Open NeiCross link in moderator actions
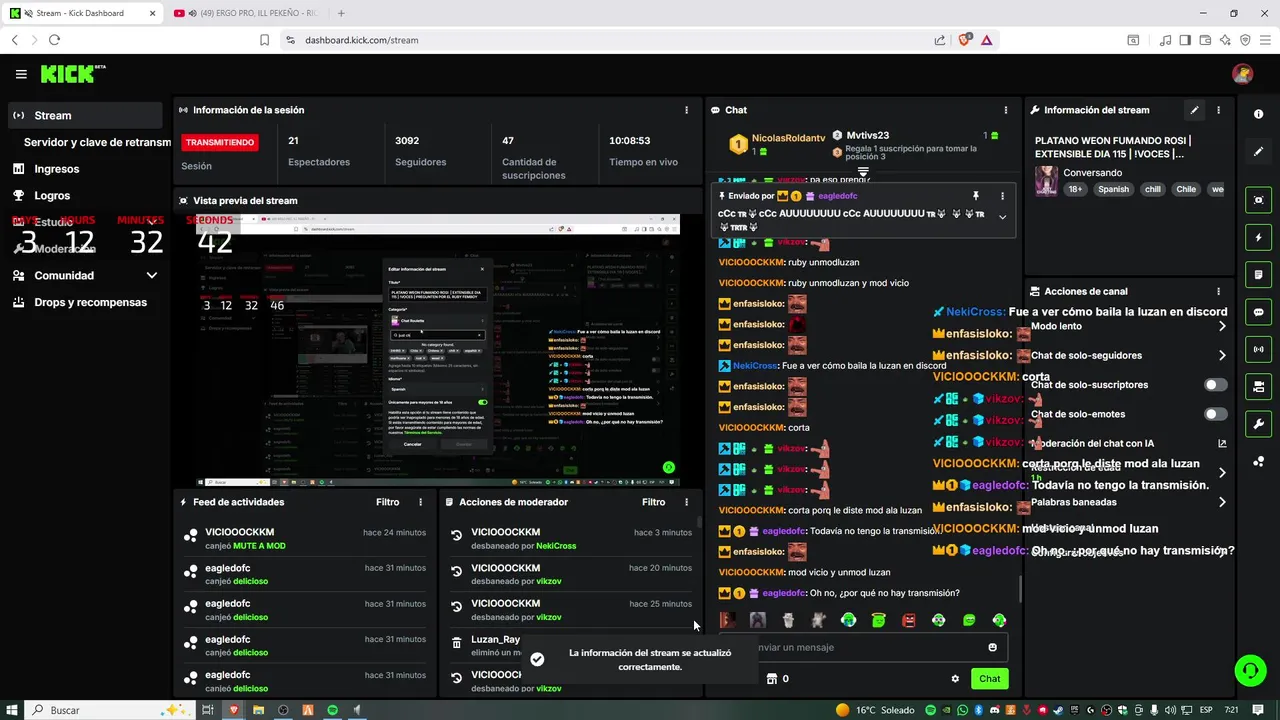The height and width of the screenshot is (720, 1280). coord(556,546)
